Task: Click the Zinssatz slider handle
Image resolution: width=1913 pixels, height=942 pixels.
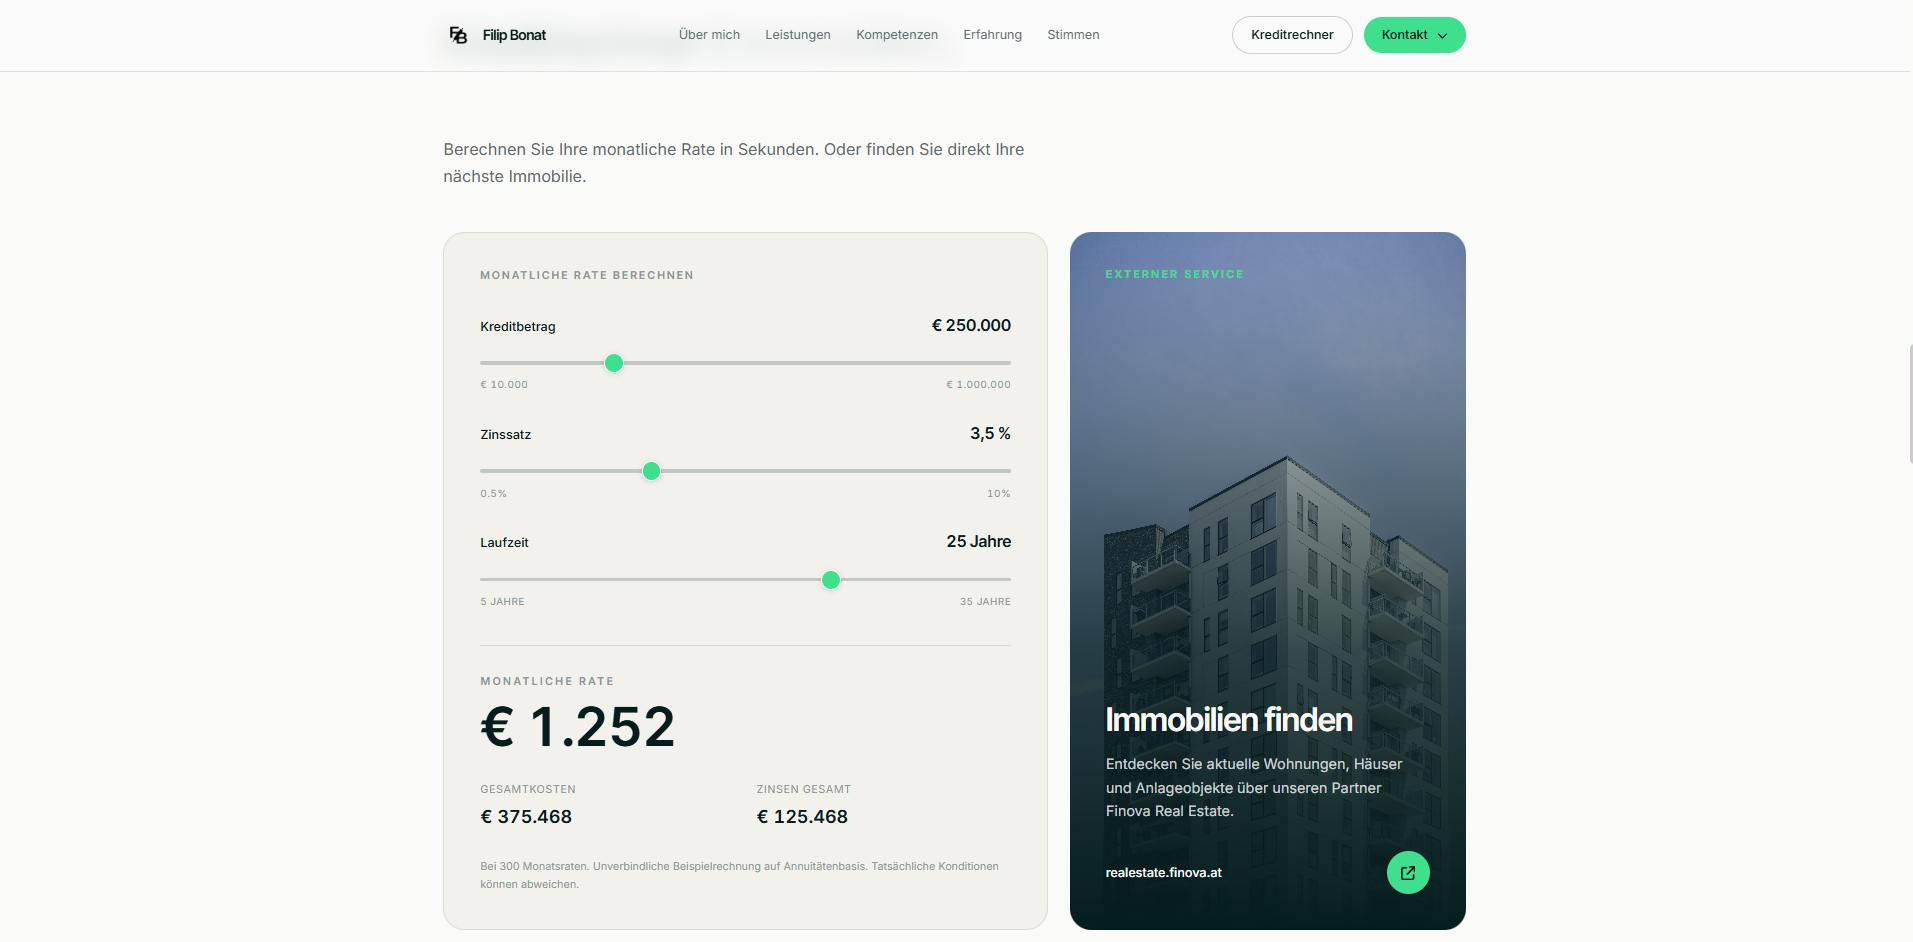Action: (x=651, y=471)
